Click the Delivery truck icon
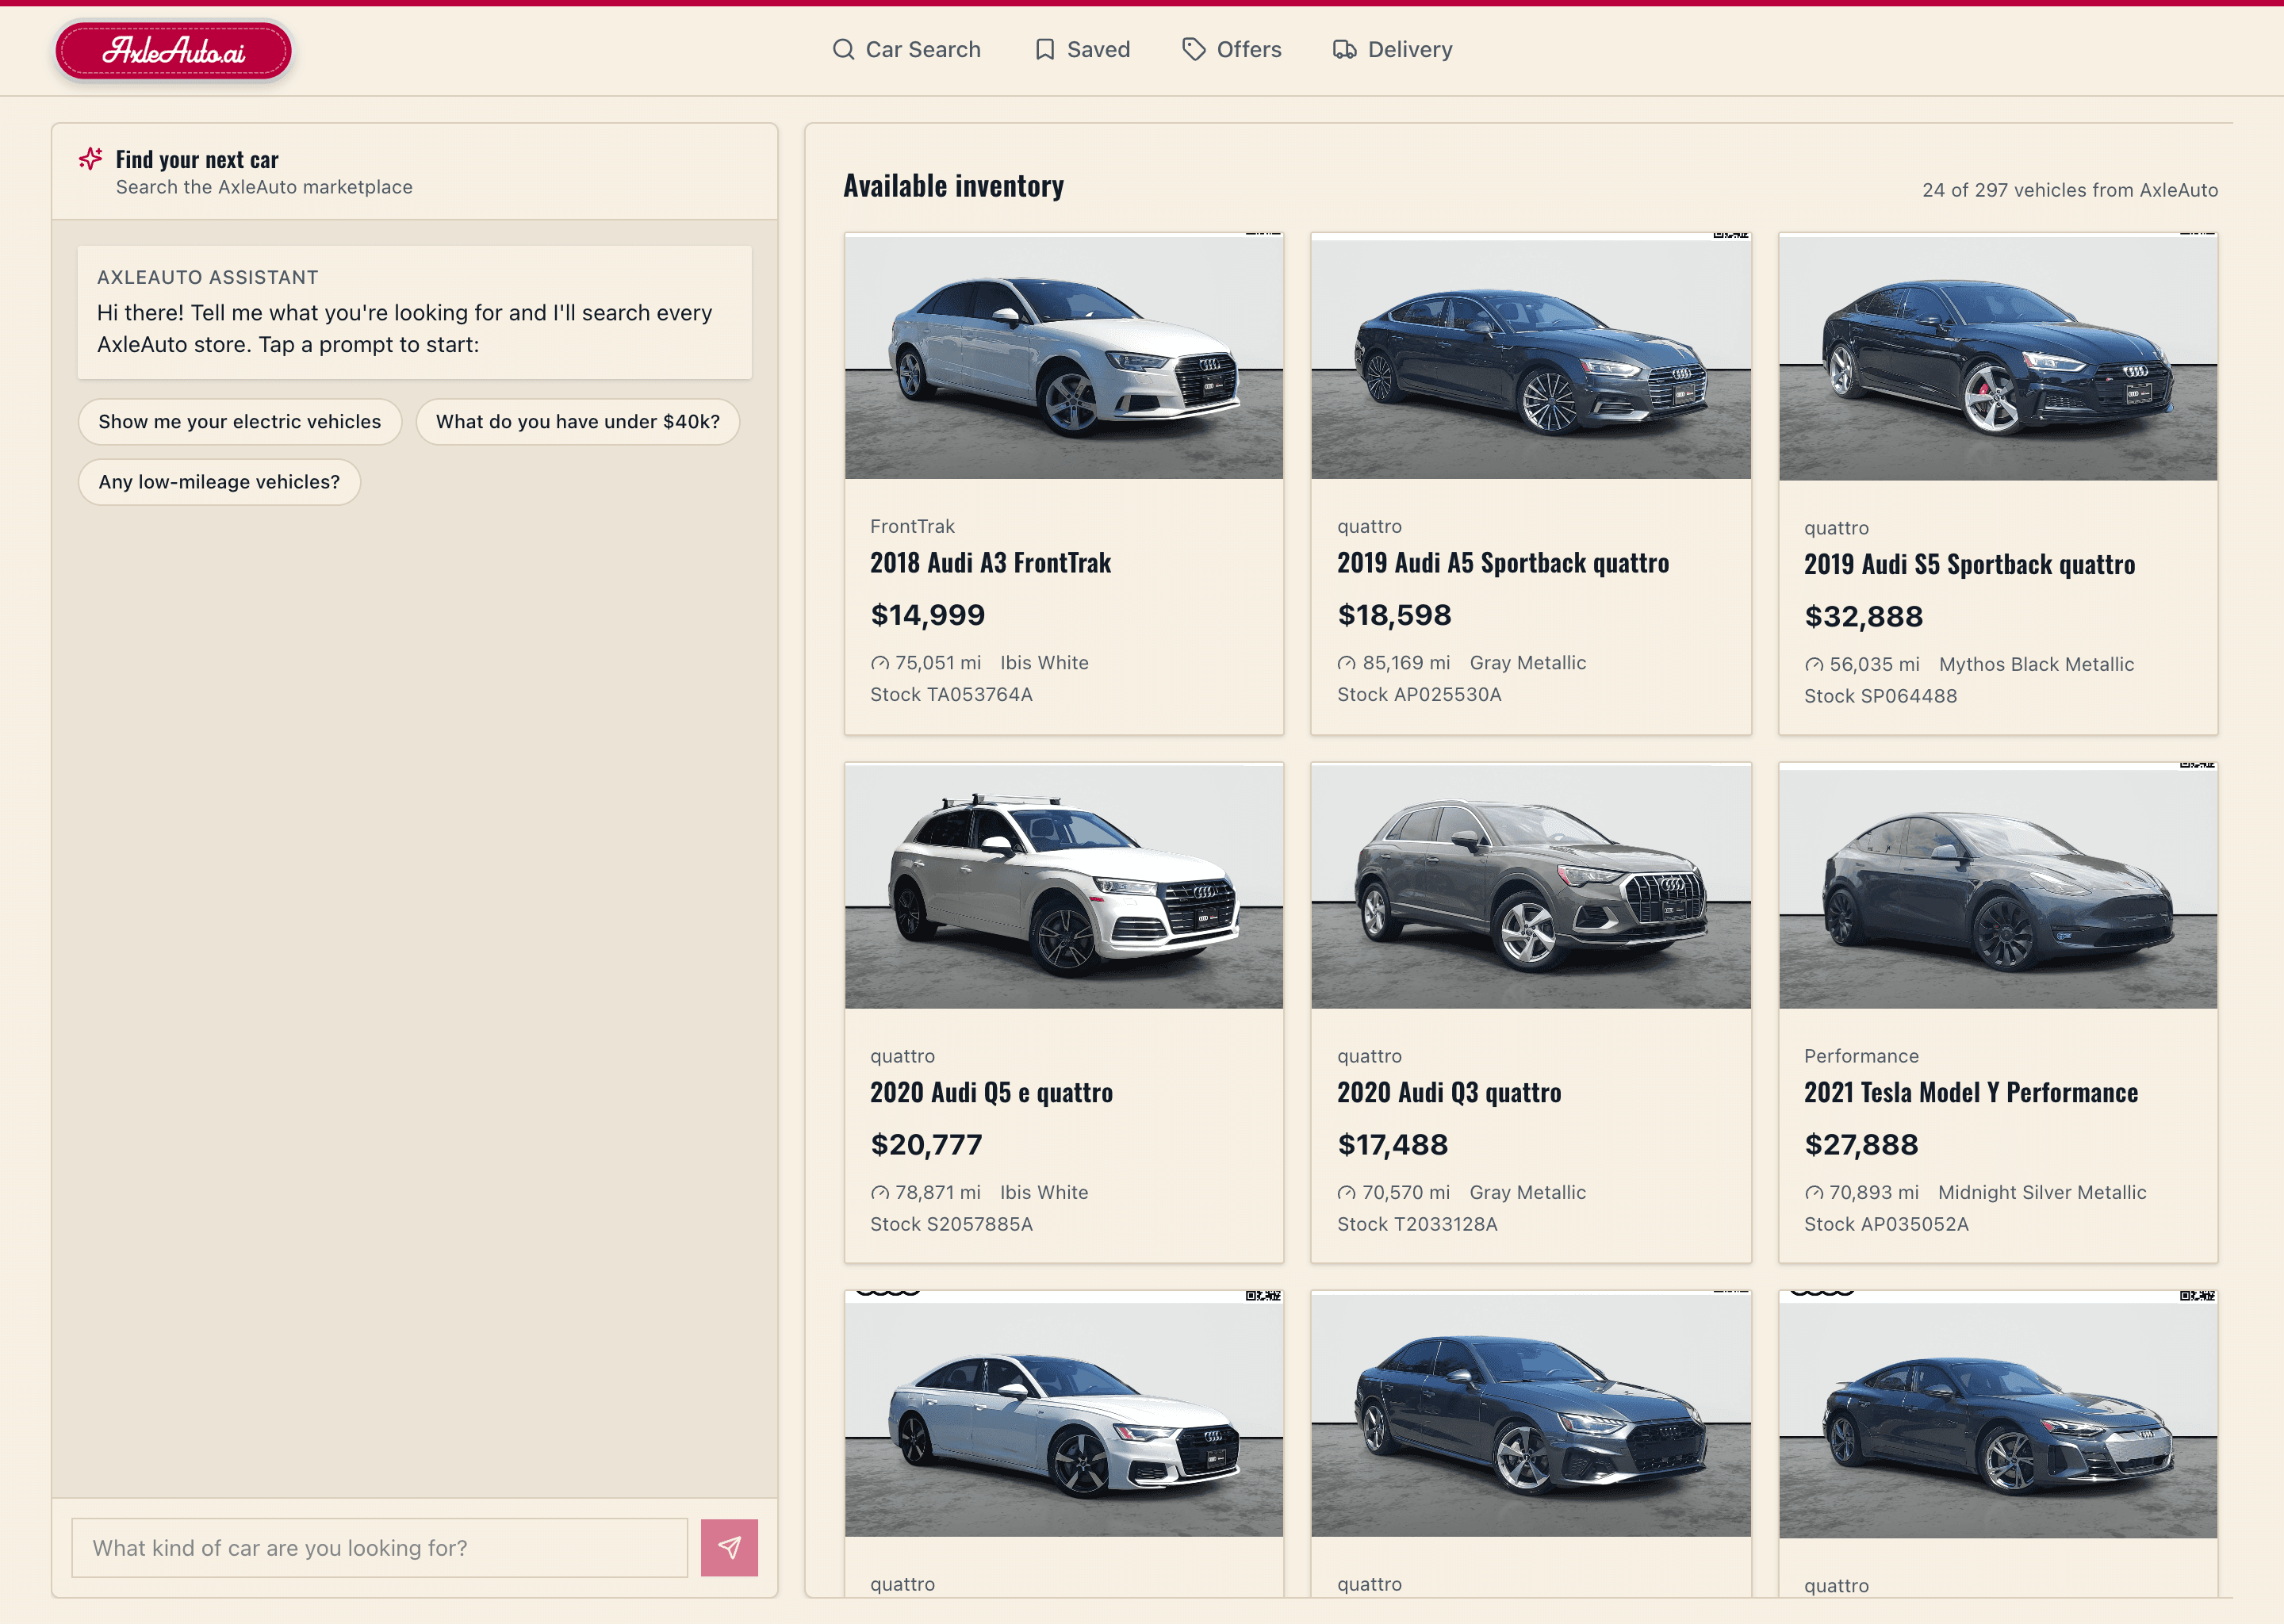This screenshot has width=2284, height=1624. coord(1345,49)
